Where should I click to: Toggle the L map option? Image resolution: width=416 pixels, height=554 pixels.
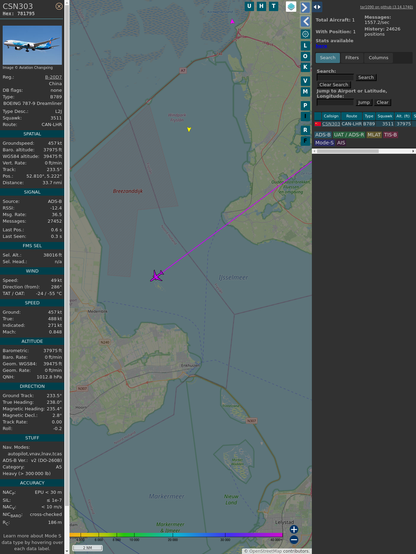305,46
